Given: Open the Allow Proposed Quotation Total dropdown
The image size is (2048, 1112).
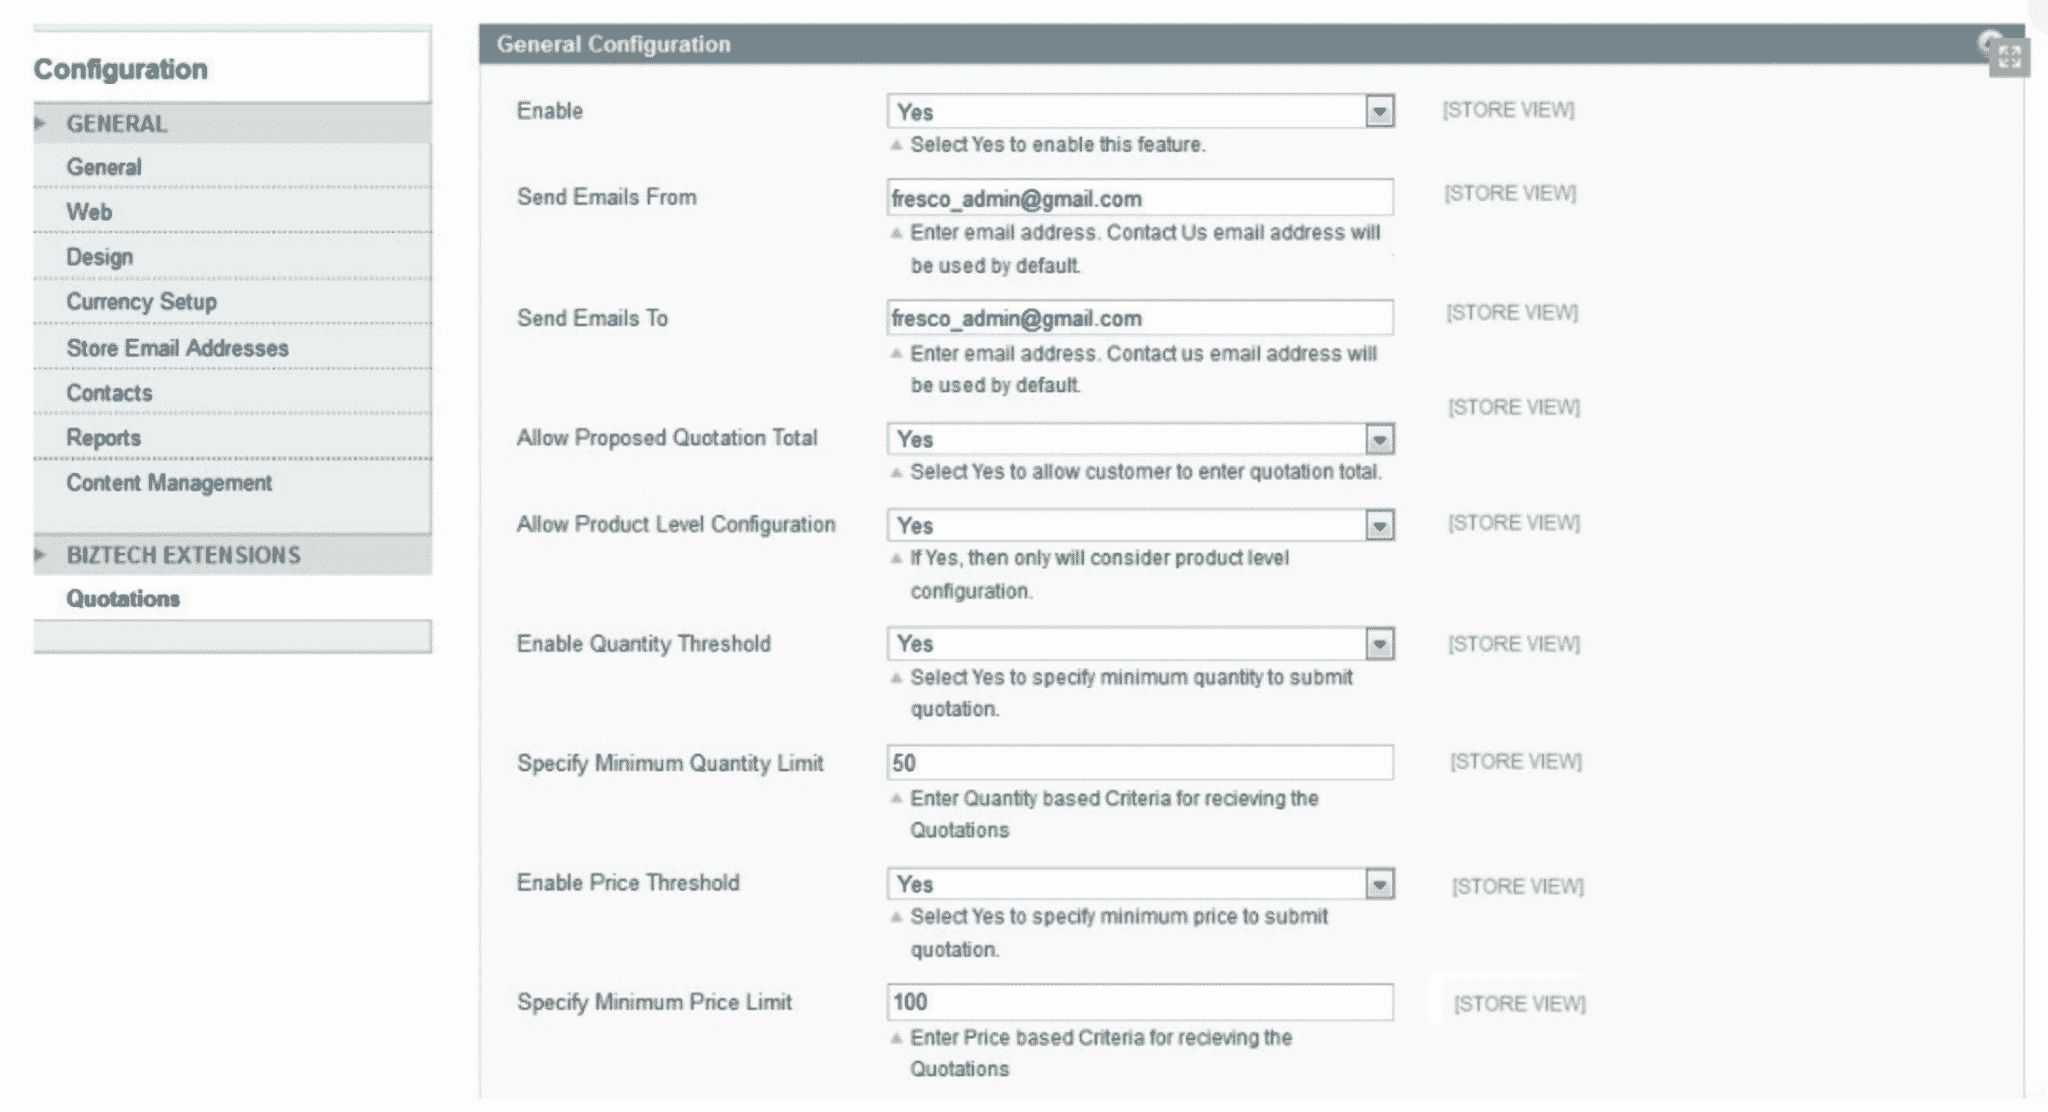Looking at the screenshot, I should [x=1140, y=439].
